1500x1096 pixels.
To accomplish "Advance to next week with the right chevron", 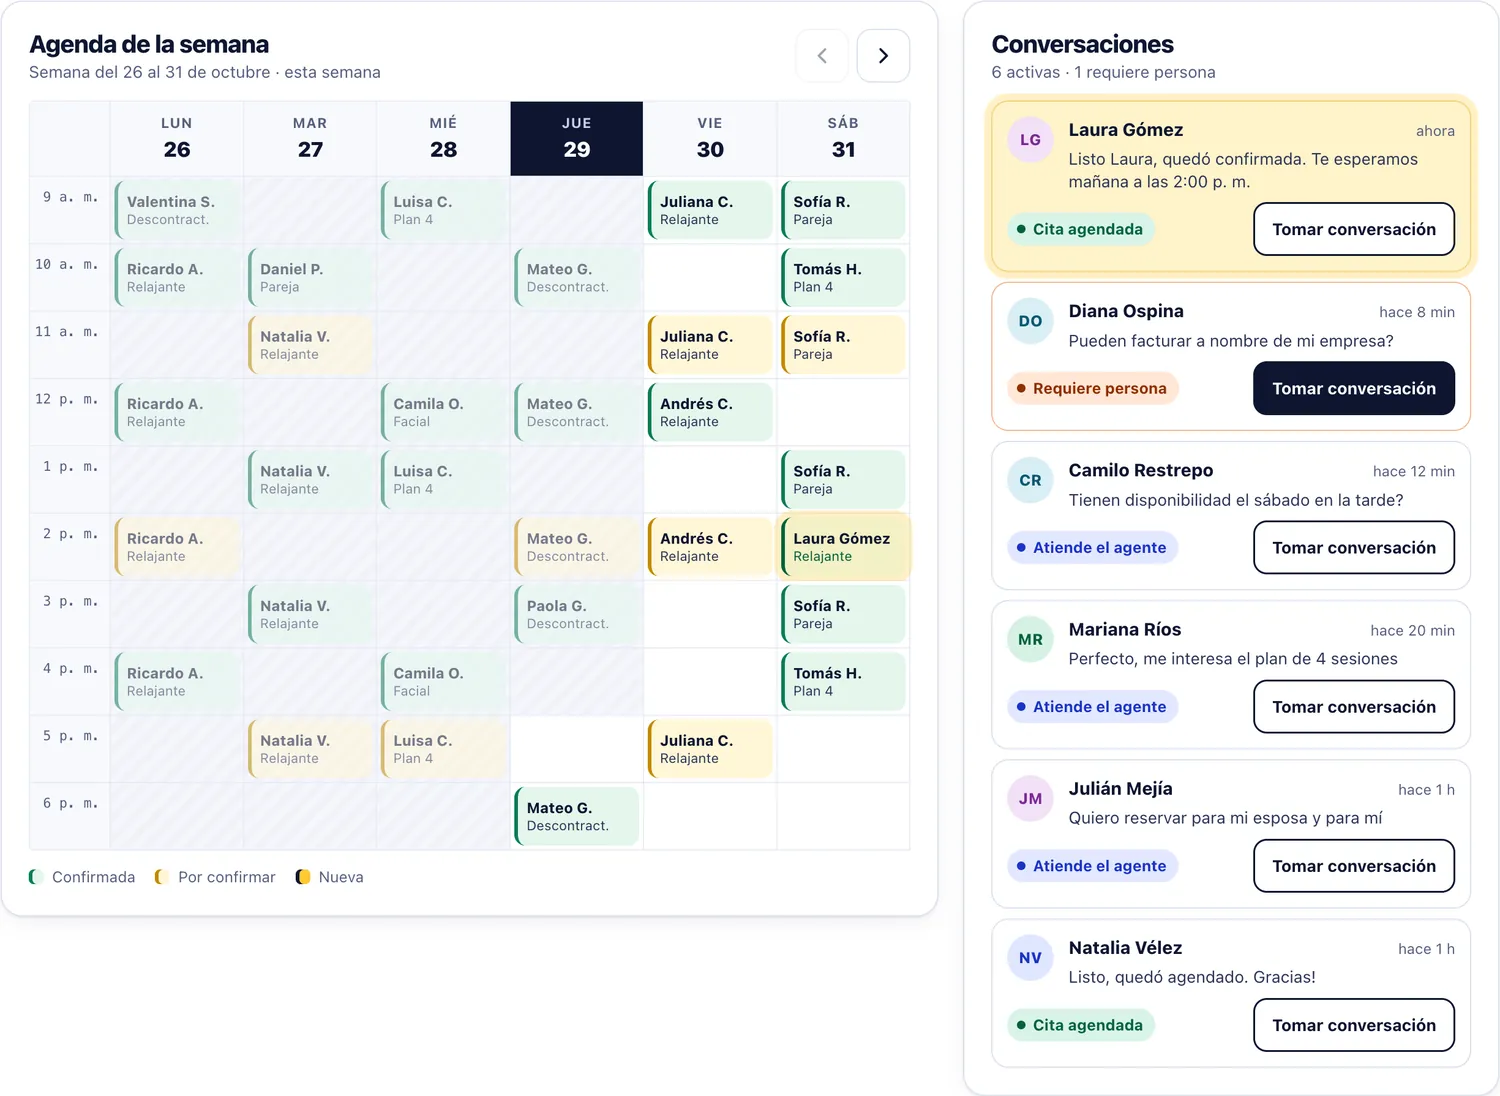I will (883, 56).
